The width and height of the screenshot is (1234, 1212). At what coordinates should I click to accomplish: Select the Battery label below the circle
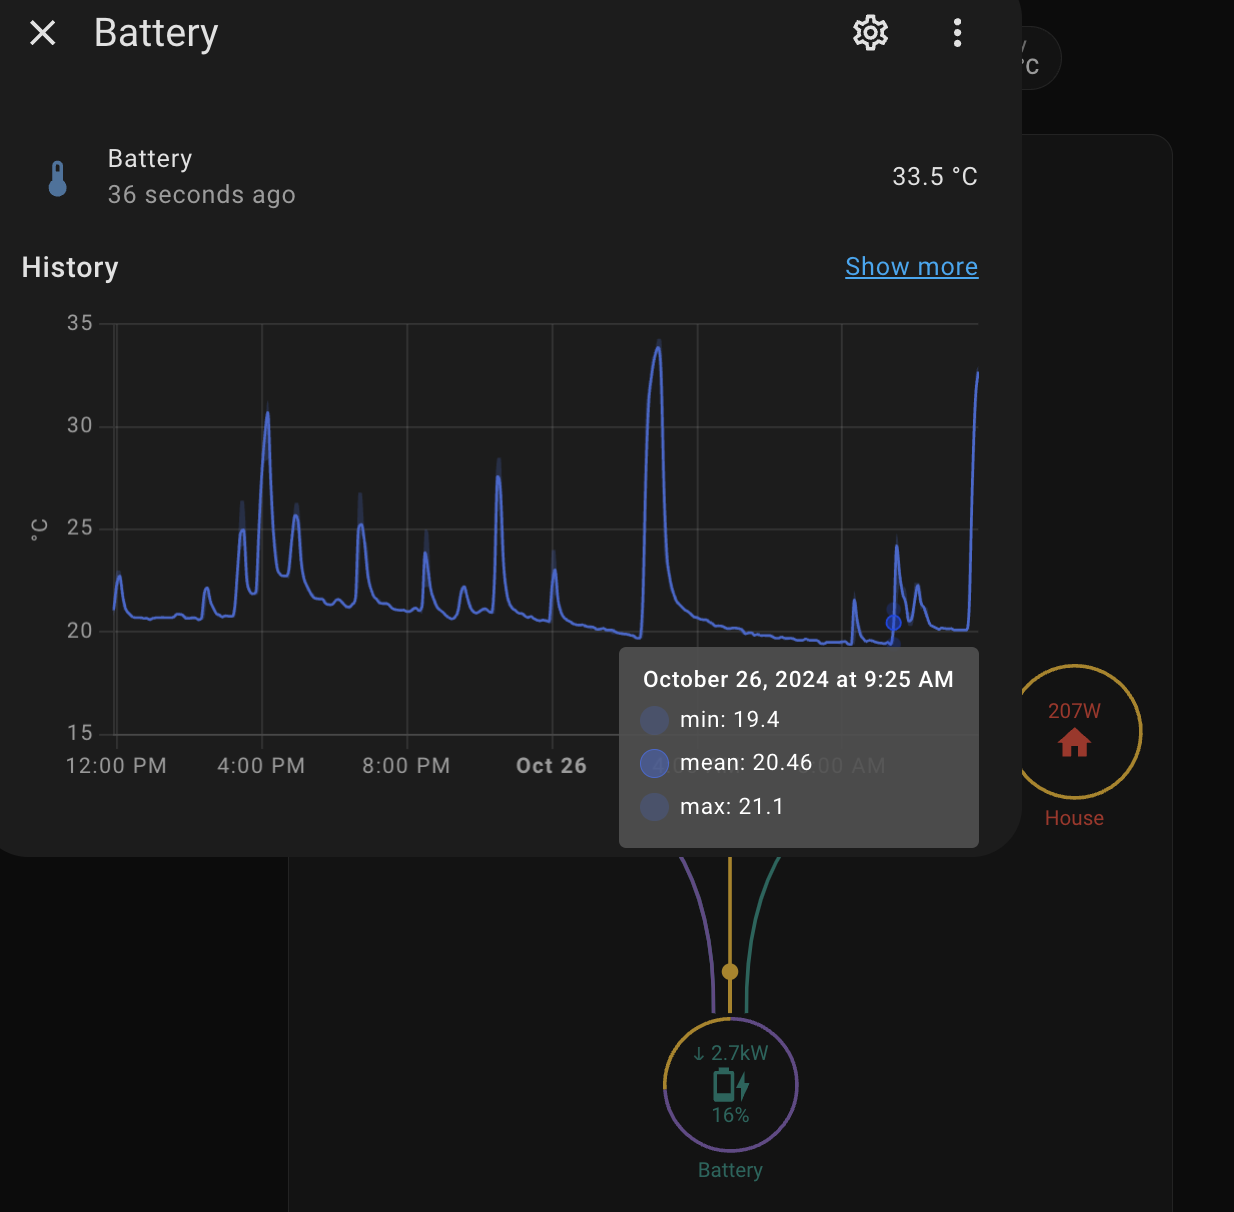(x=730, y=1170)
